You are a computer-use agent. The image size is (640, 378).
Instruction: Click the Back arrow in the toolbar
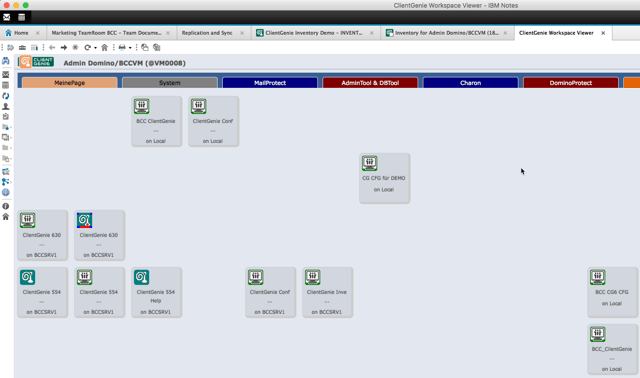52,47
